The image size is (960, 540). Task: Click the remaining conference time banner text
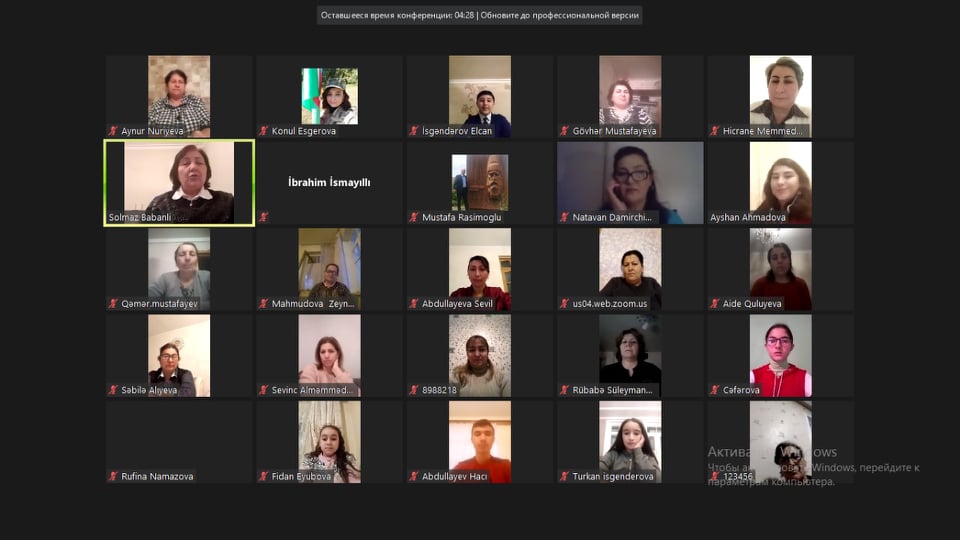396,16
